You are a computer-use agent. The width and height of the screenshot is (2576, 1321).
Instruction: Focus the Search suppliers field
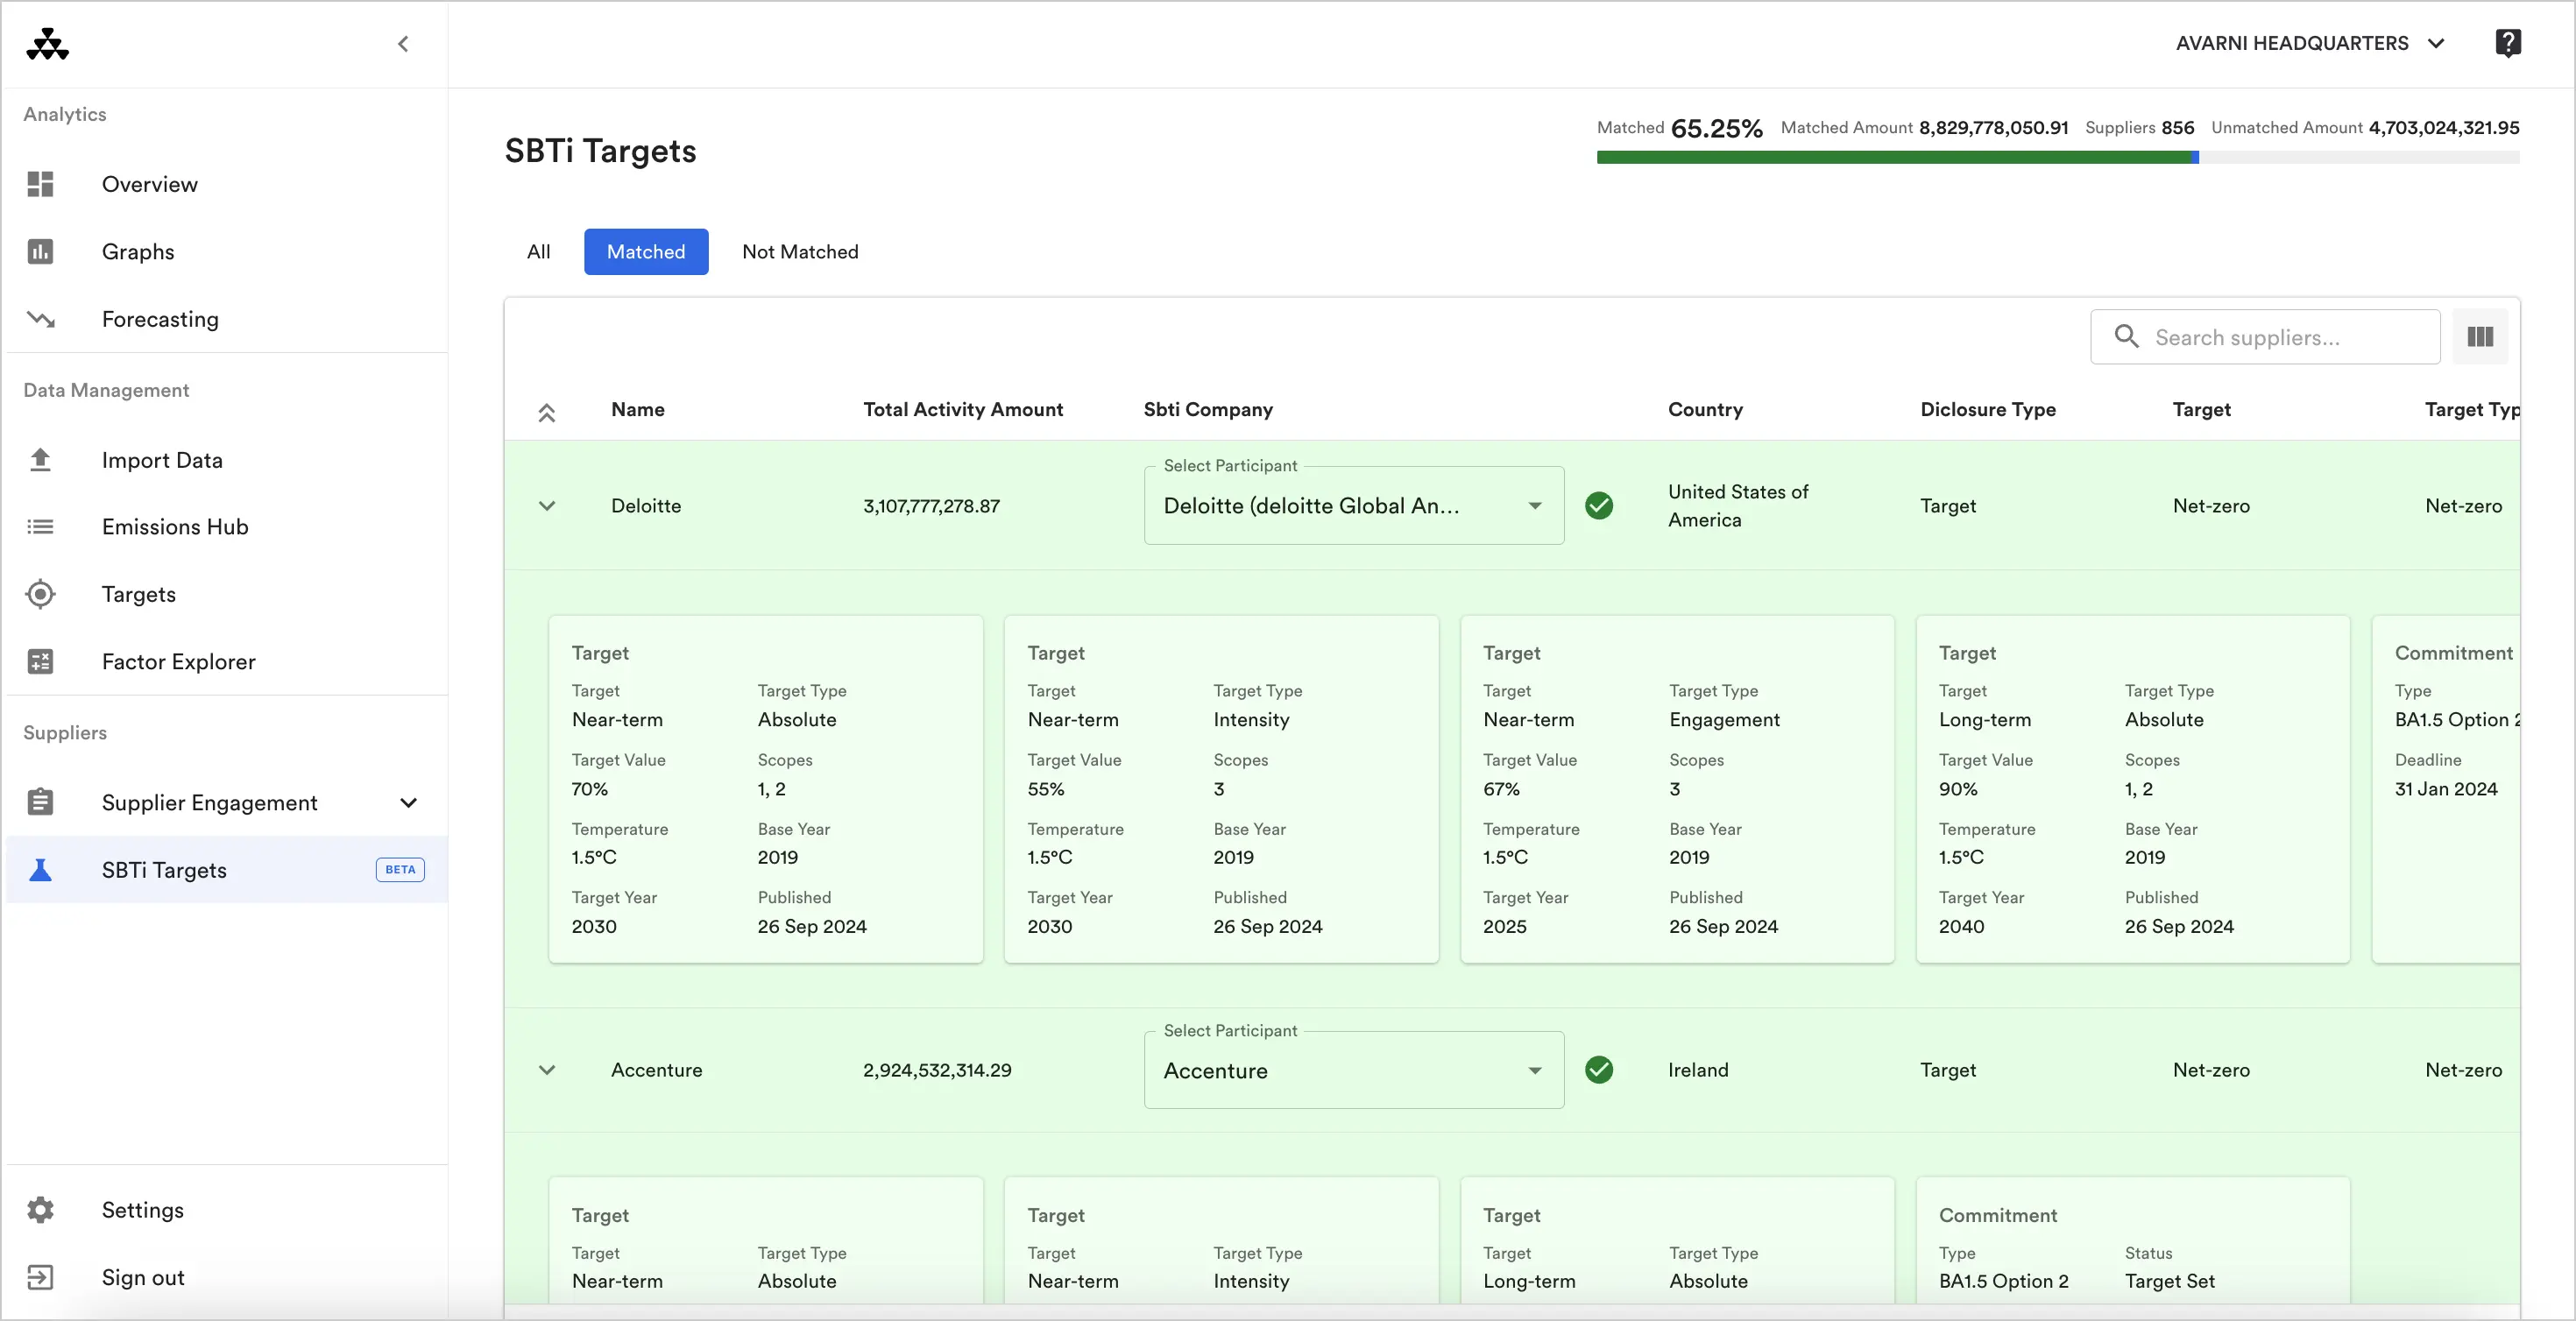[2264, 337]
